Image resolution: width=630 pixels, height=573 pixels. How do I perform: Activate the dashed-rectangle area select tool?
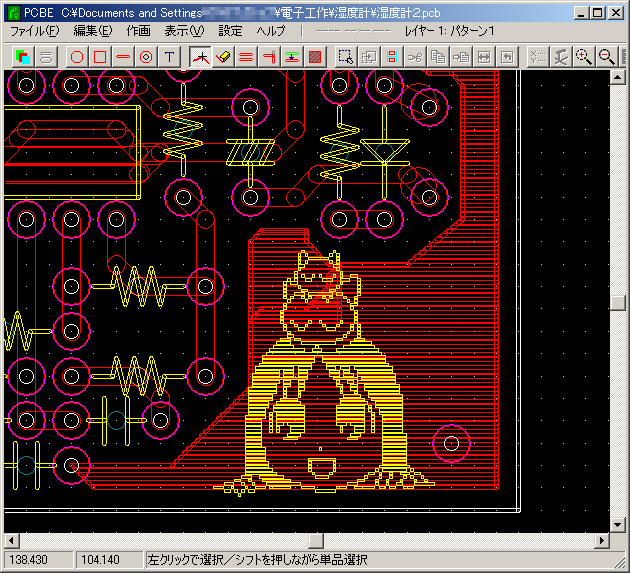tap(345, 57)
